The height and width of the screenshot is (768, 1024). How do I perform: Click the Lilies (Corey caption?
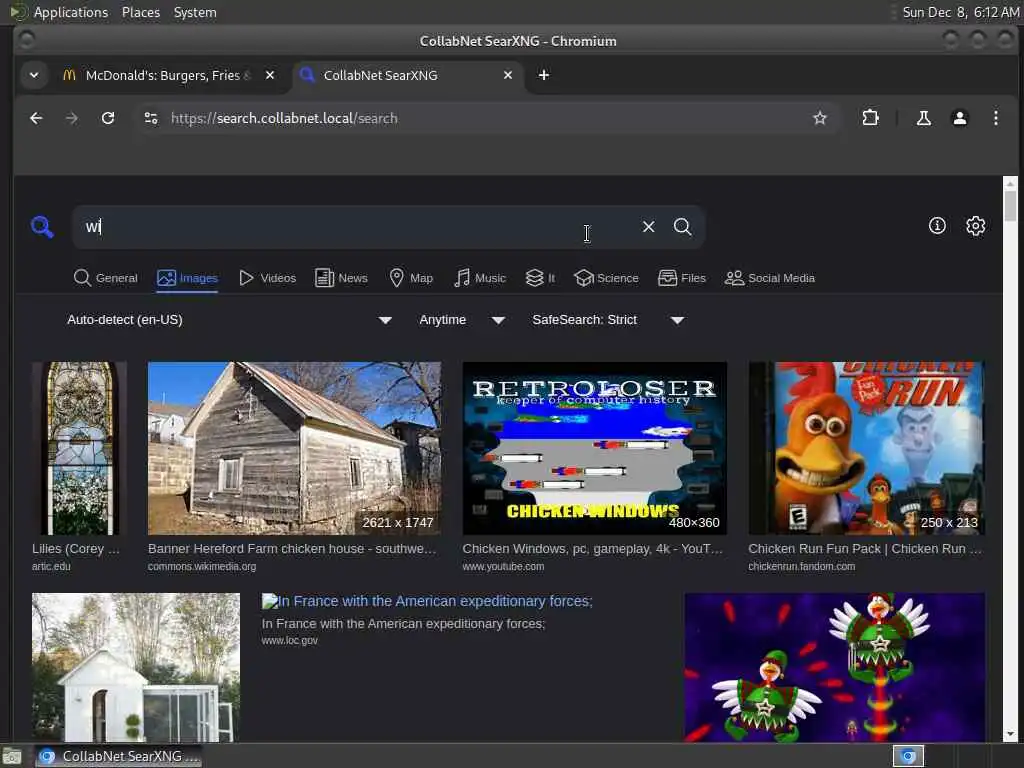tap(76, 549)
